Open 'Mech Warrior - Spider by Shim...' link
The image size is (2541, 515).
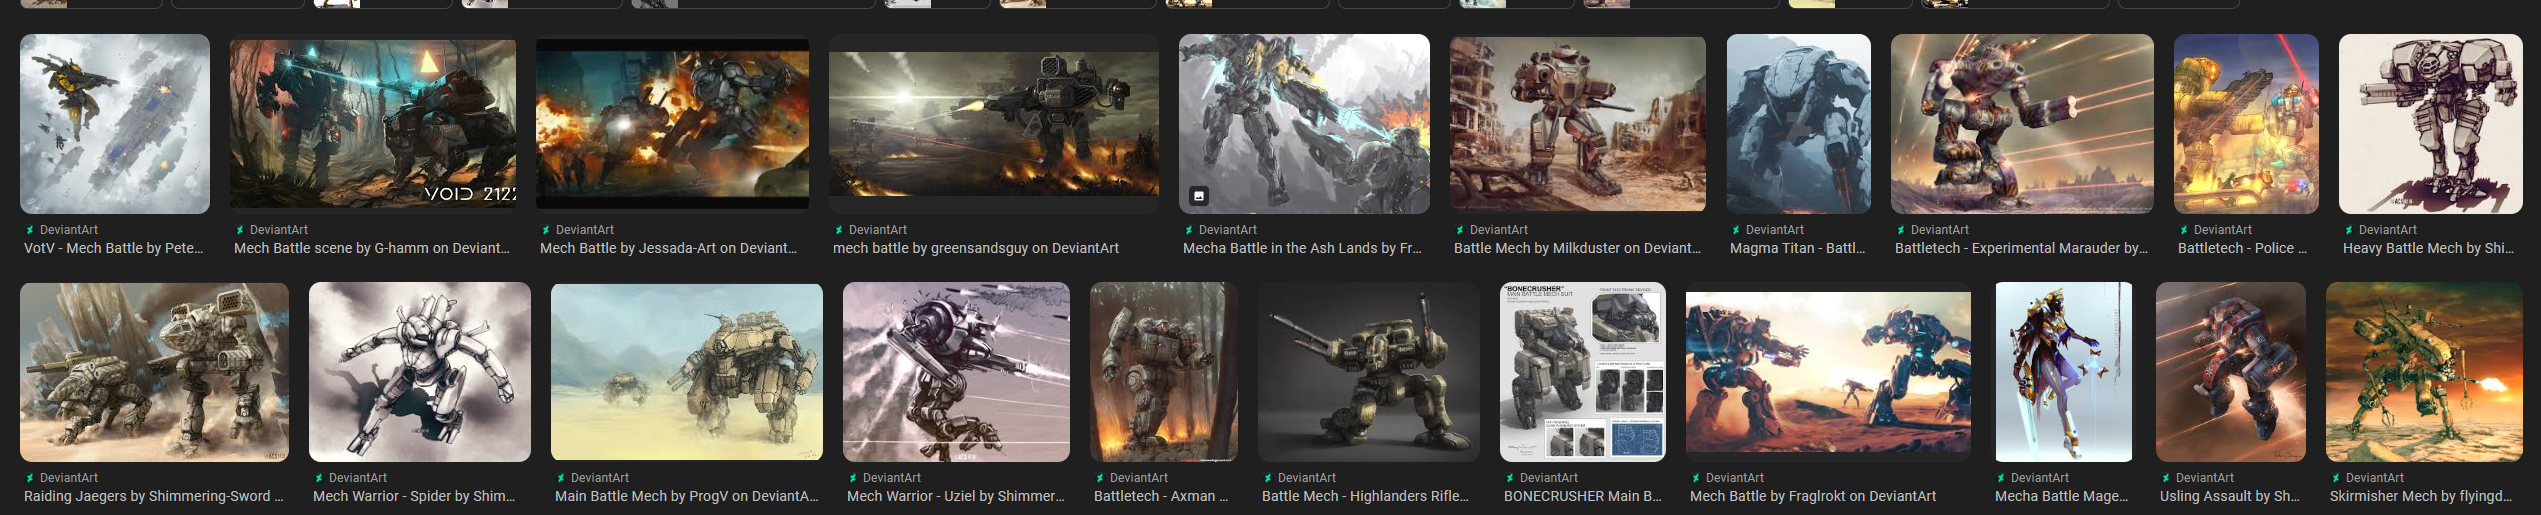coord(414,496)
